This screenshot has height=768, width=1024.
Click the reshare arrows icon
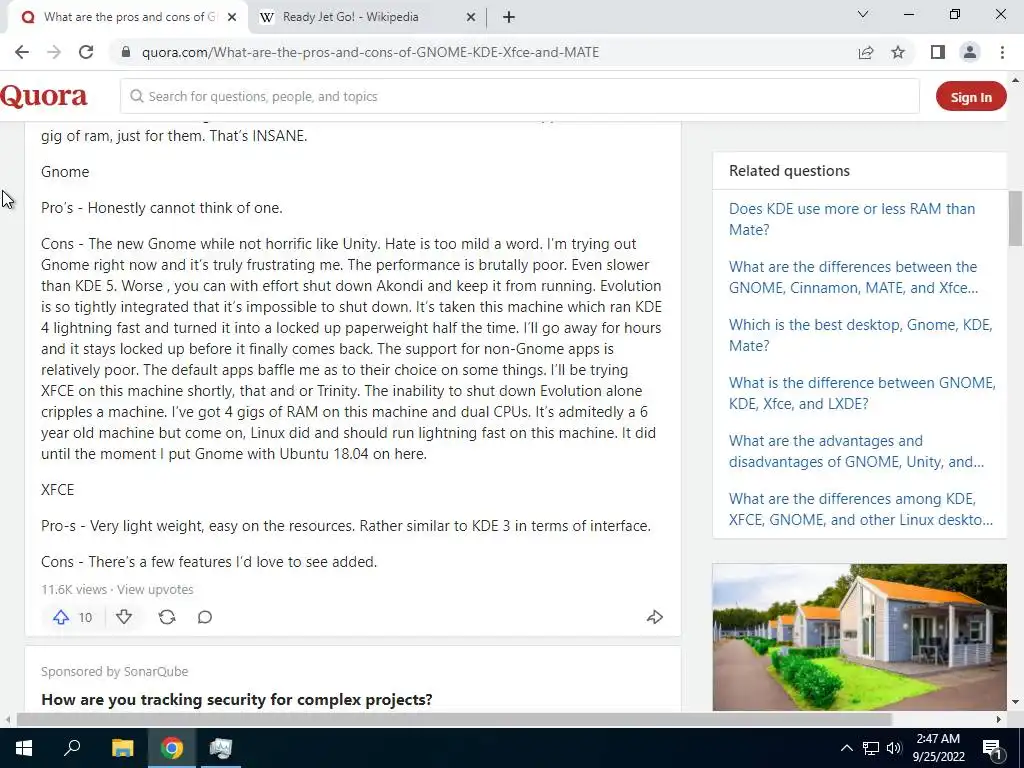pos(167,617)
